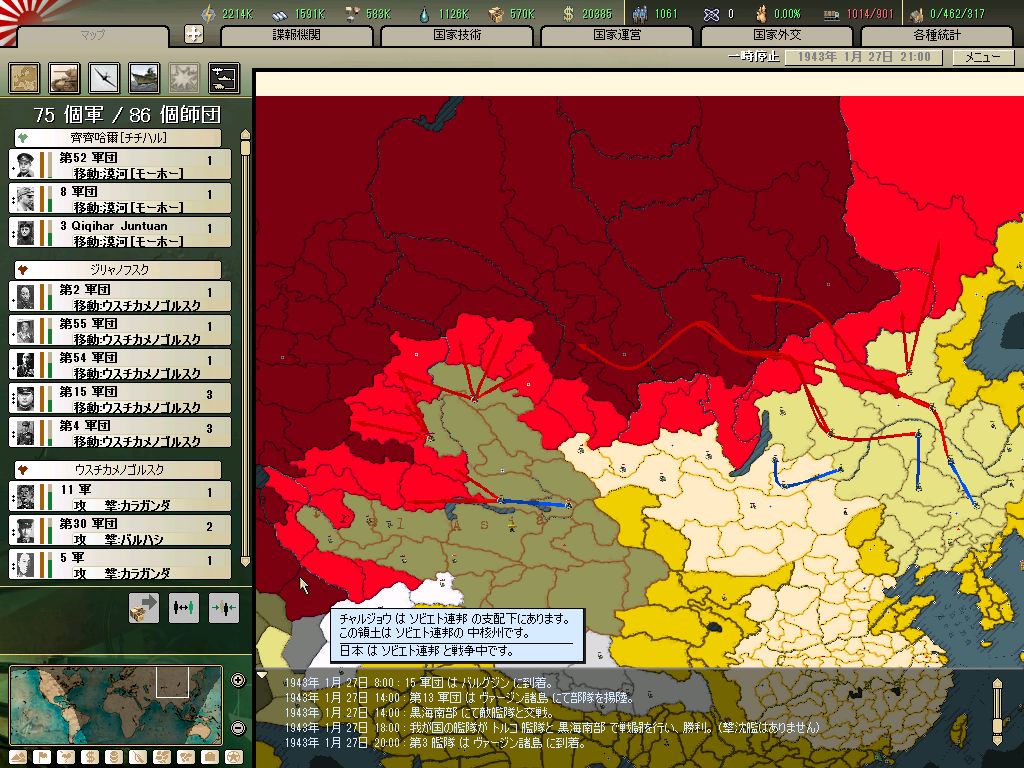Collapse the 齊齊哈爾[チチハル] province group header
The width and height of the screenshot is (1024, 768).
(x=118, y=138)
